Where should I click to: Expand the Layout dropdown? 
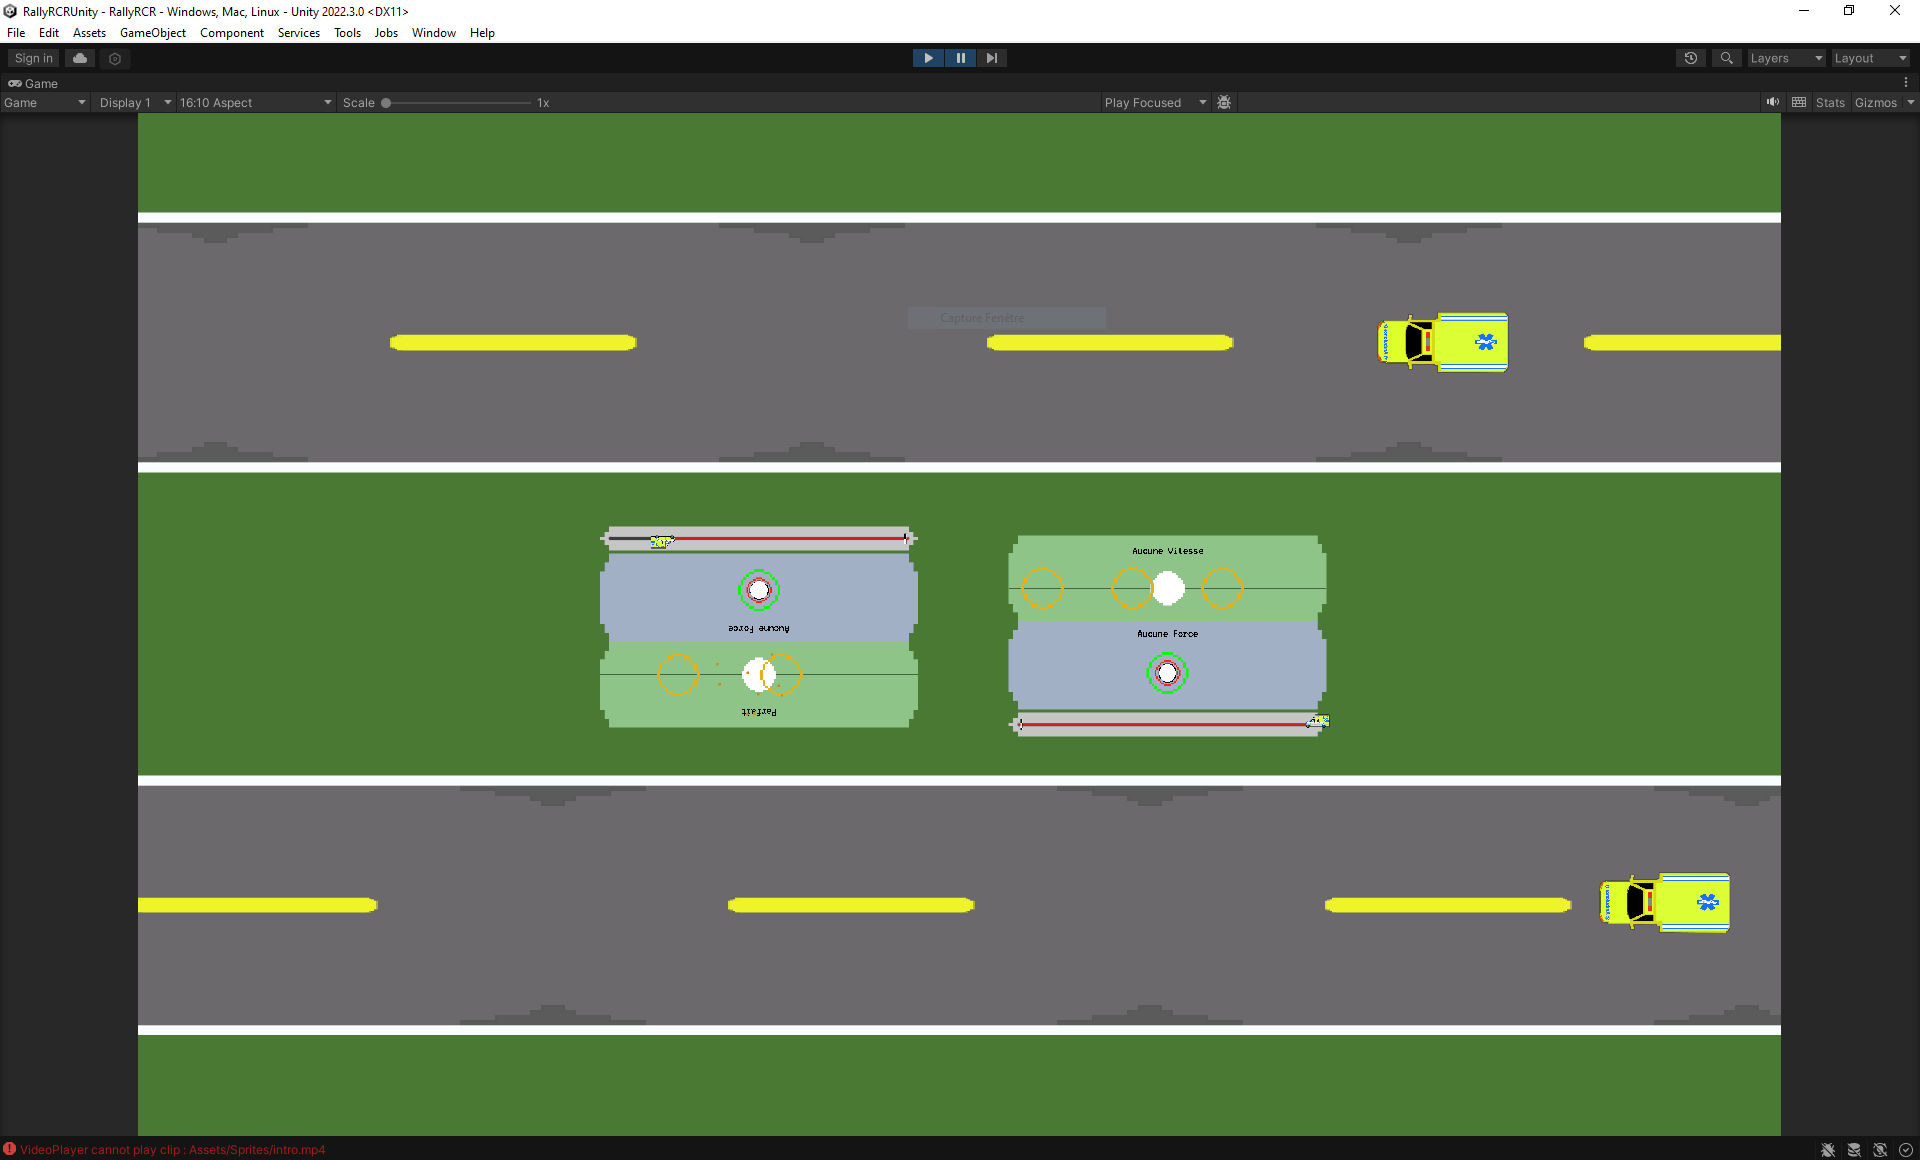click(x=1870, y=58)
